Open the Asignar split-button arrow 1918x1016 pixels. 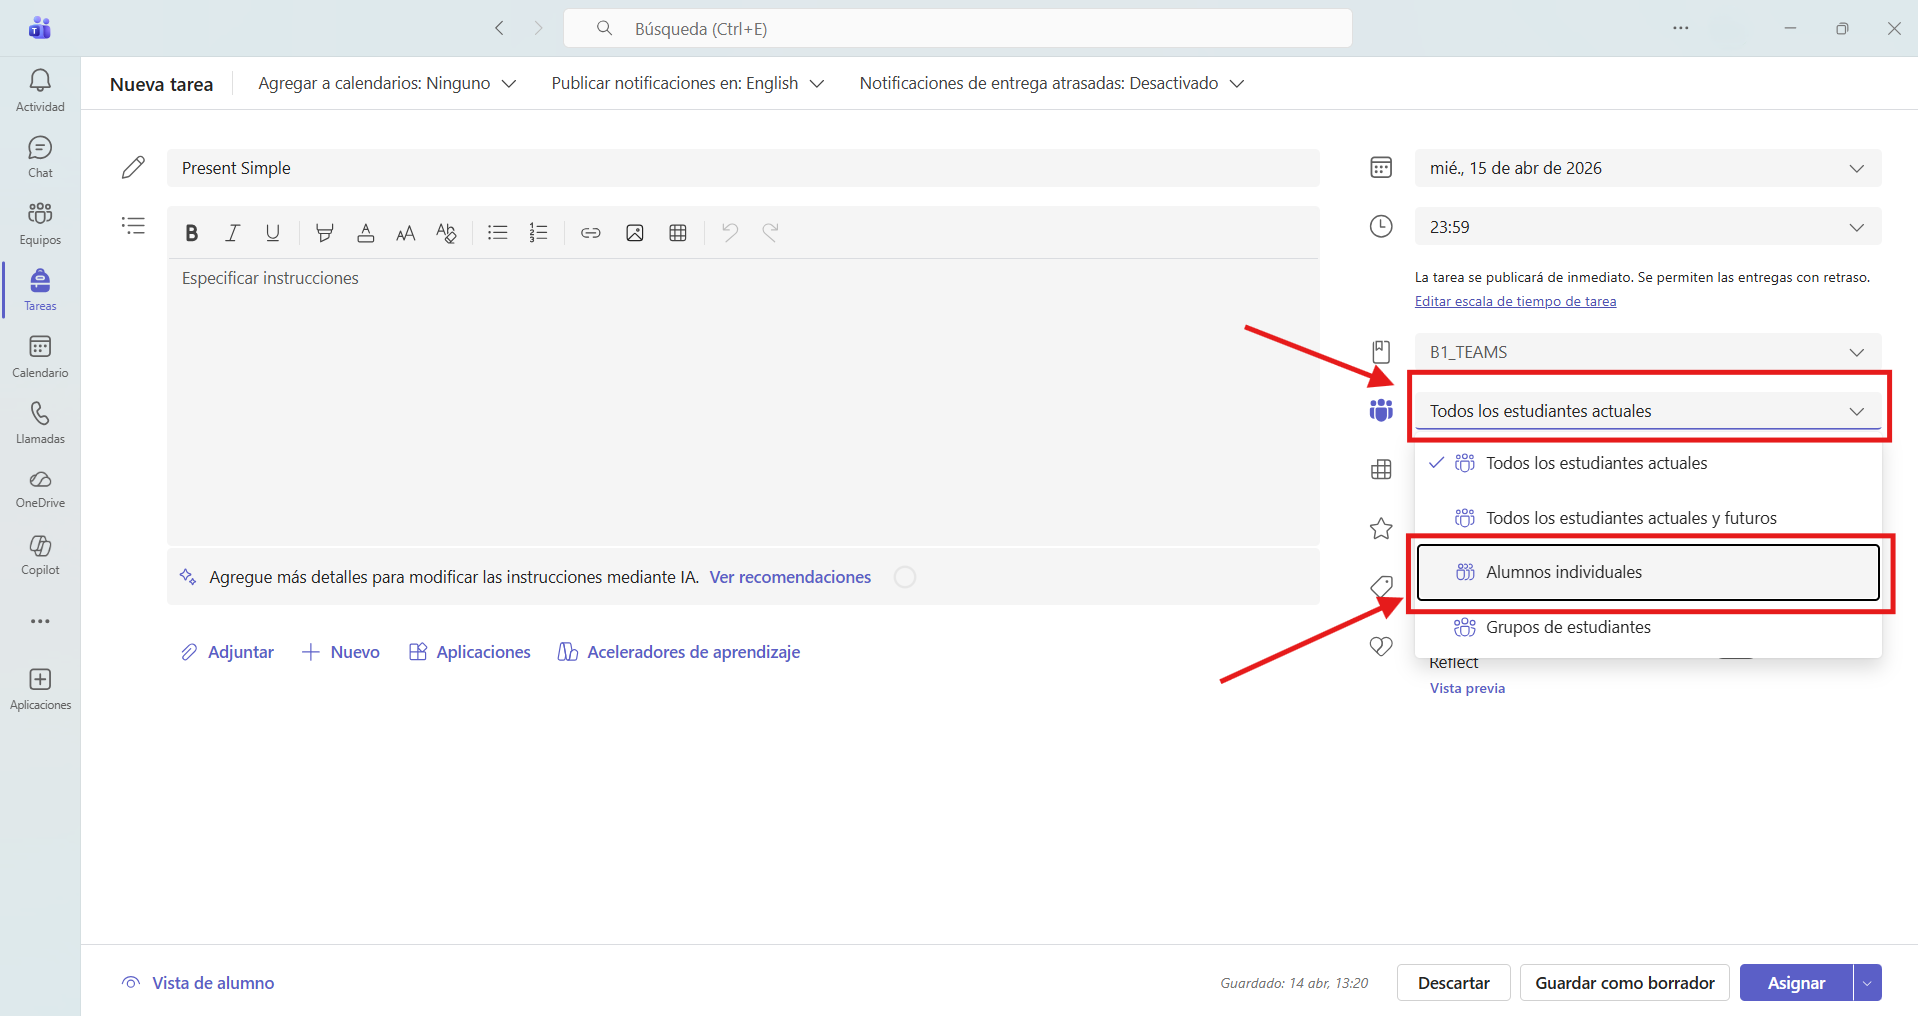(1867, 983)
